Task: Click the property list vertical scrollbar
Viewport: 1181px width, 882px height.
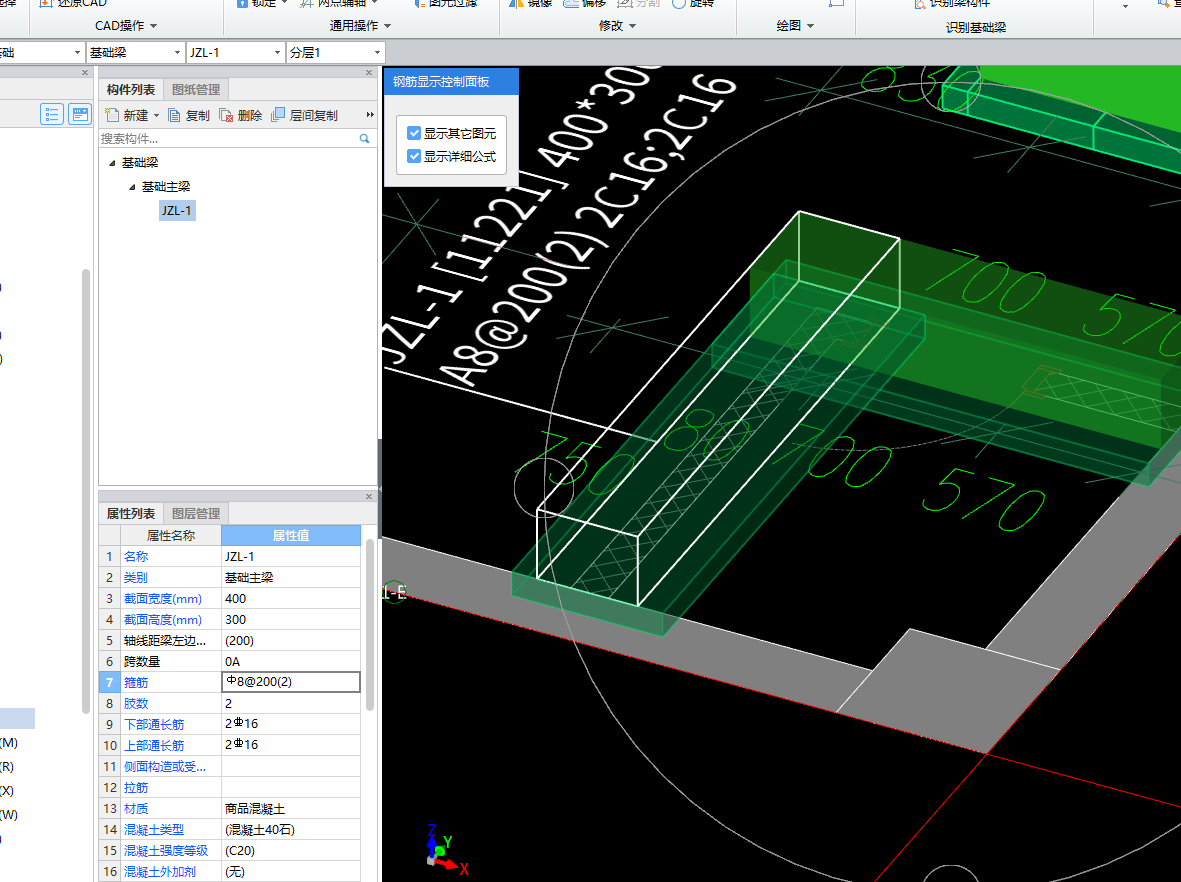Action: point(369,624)
